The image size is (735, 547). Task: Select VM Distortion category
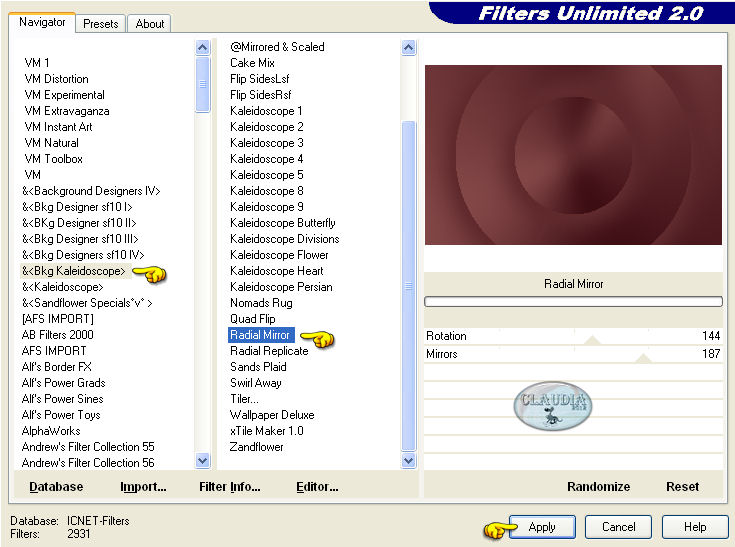57,79
